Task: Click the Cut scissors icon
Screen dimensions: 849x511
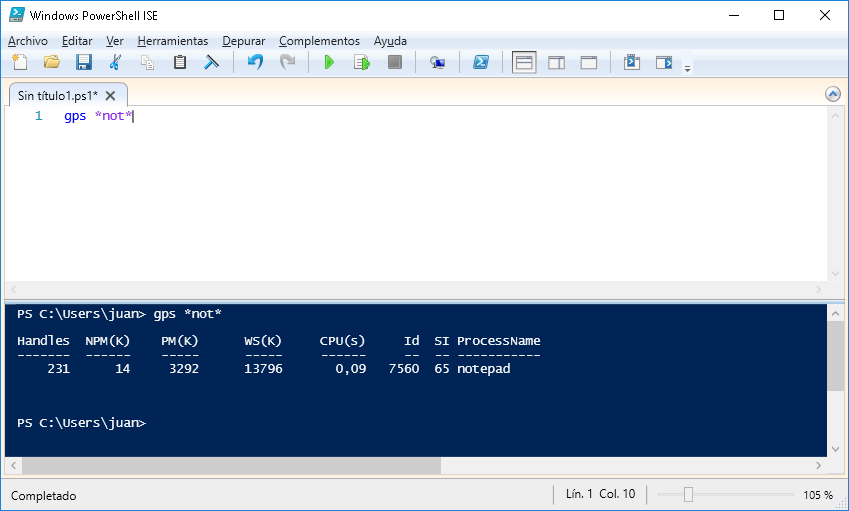Action: (x=116, y=62)
